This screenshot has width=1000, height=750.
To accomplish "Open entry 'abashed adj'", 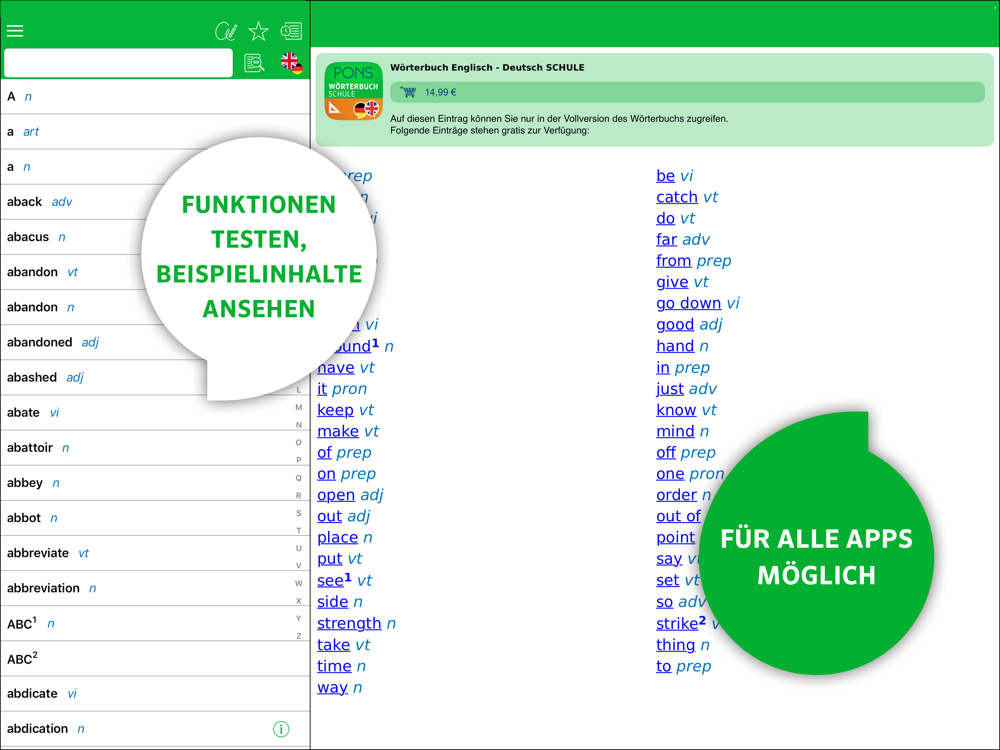I will (105, 377).
